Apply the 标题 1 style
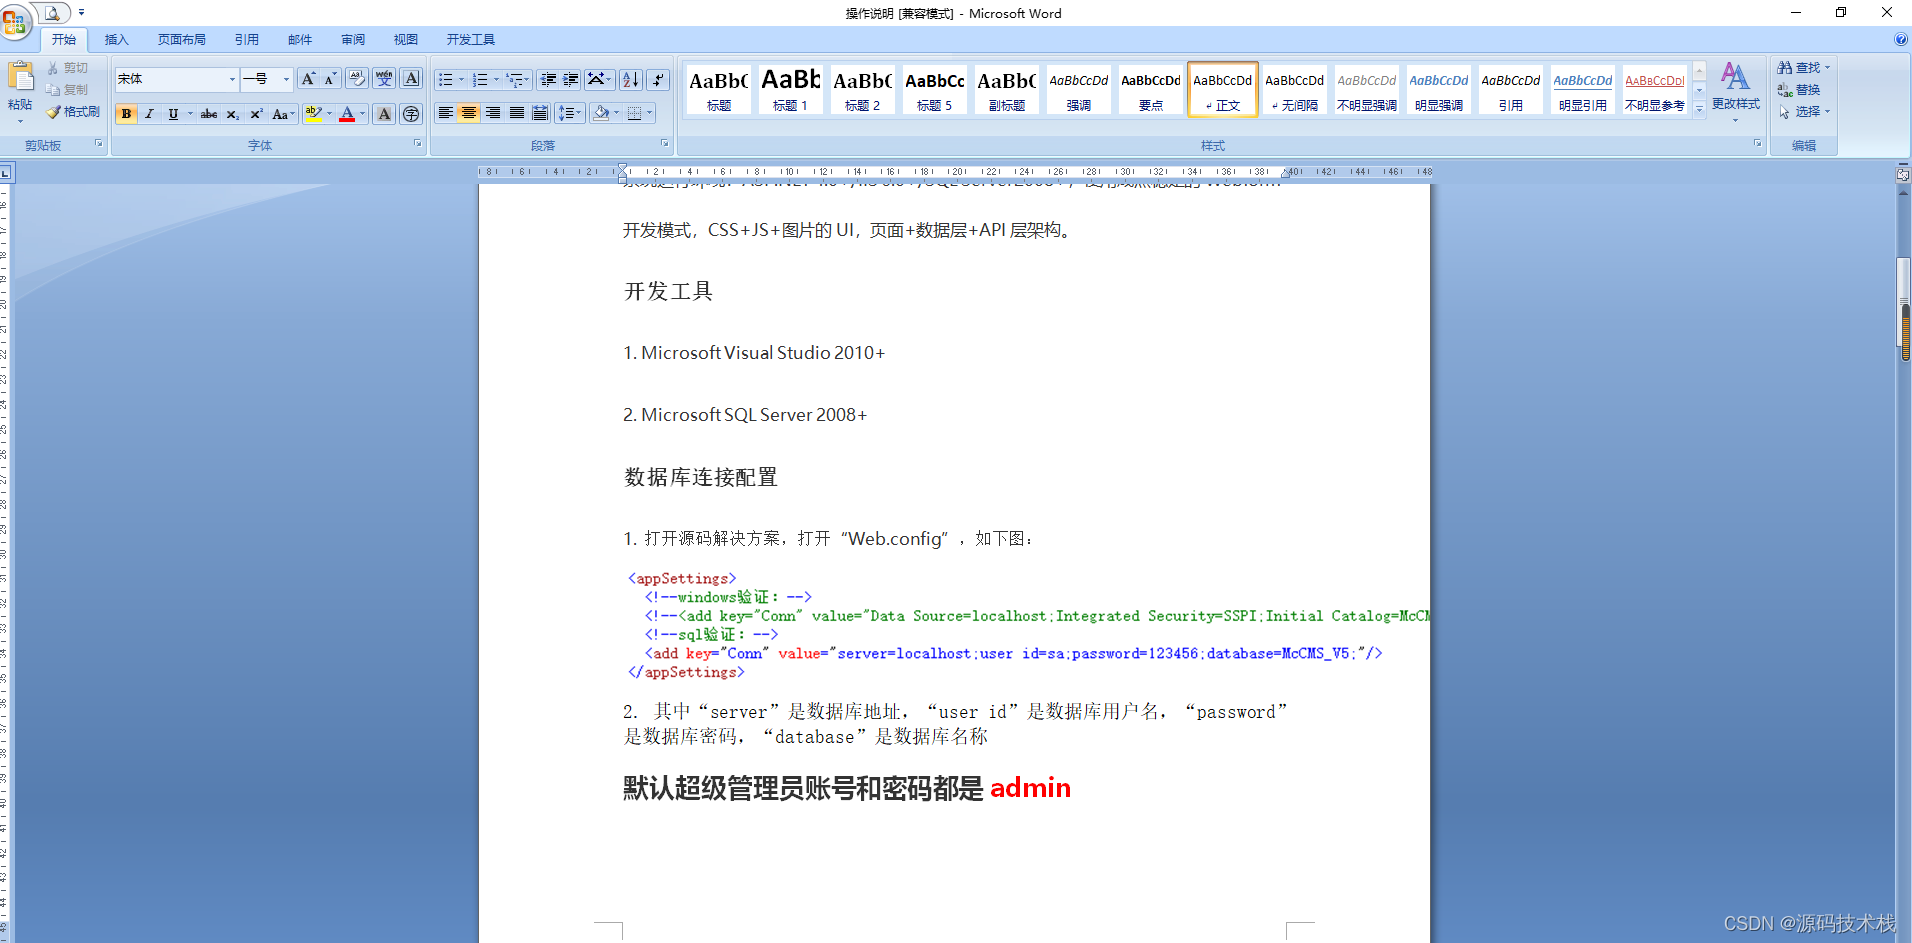Screen dimensions: 1912x943 point(790,88)
